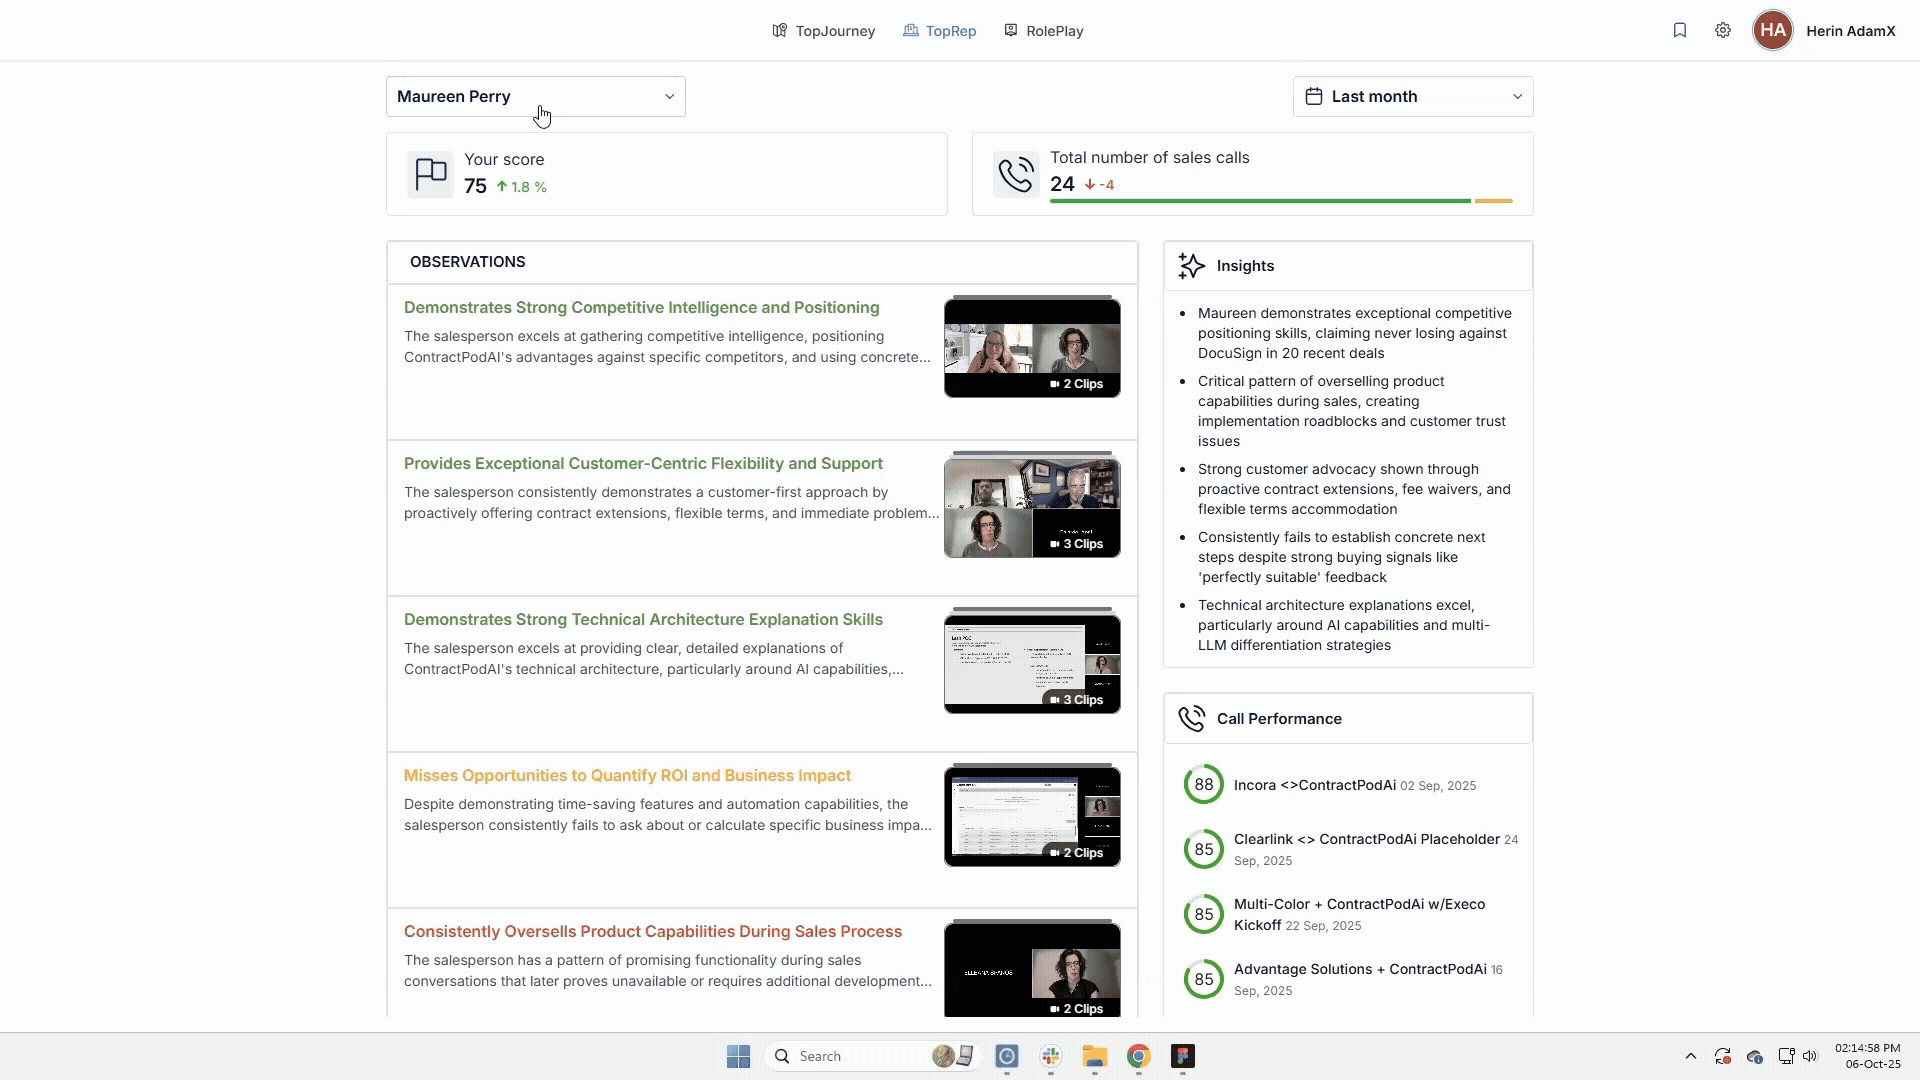The width and height of the screenshot is (1920, 1080).
Task: Click the Insights sparkle icon
Action: click(x=1191, y=266)
